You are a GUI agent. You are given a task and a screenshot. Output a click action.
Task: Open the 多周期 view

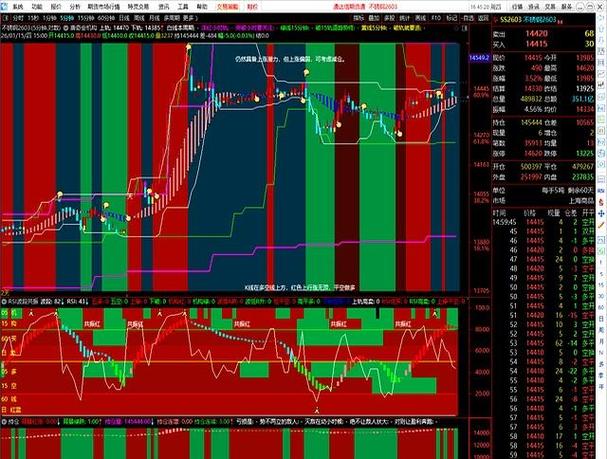[171, 18]
